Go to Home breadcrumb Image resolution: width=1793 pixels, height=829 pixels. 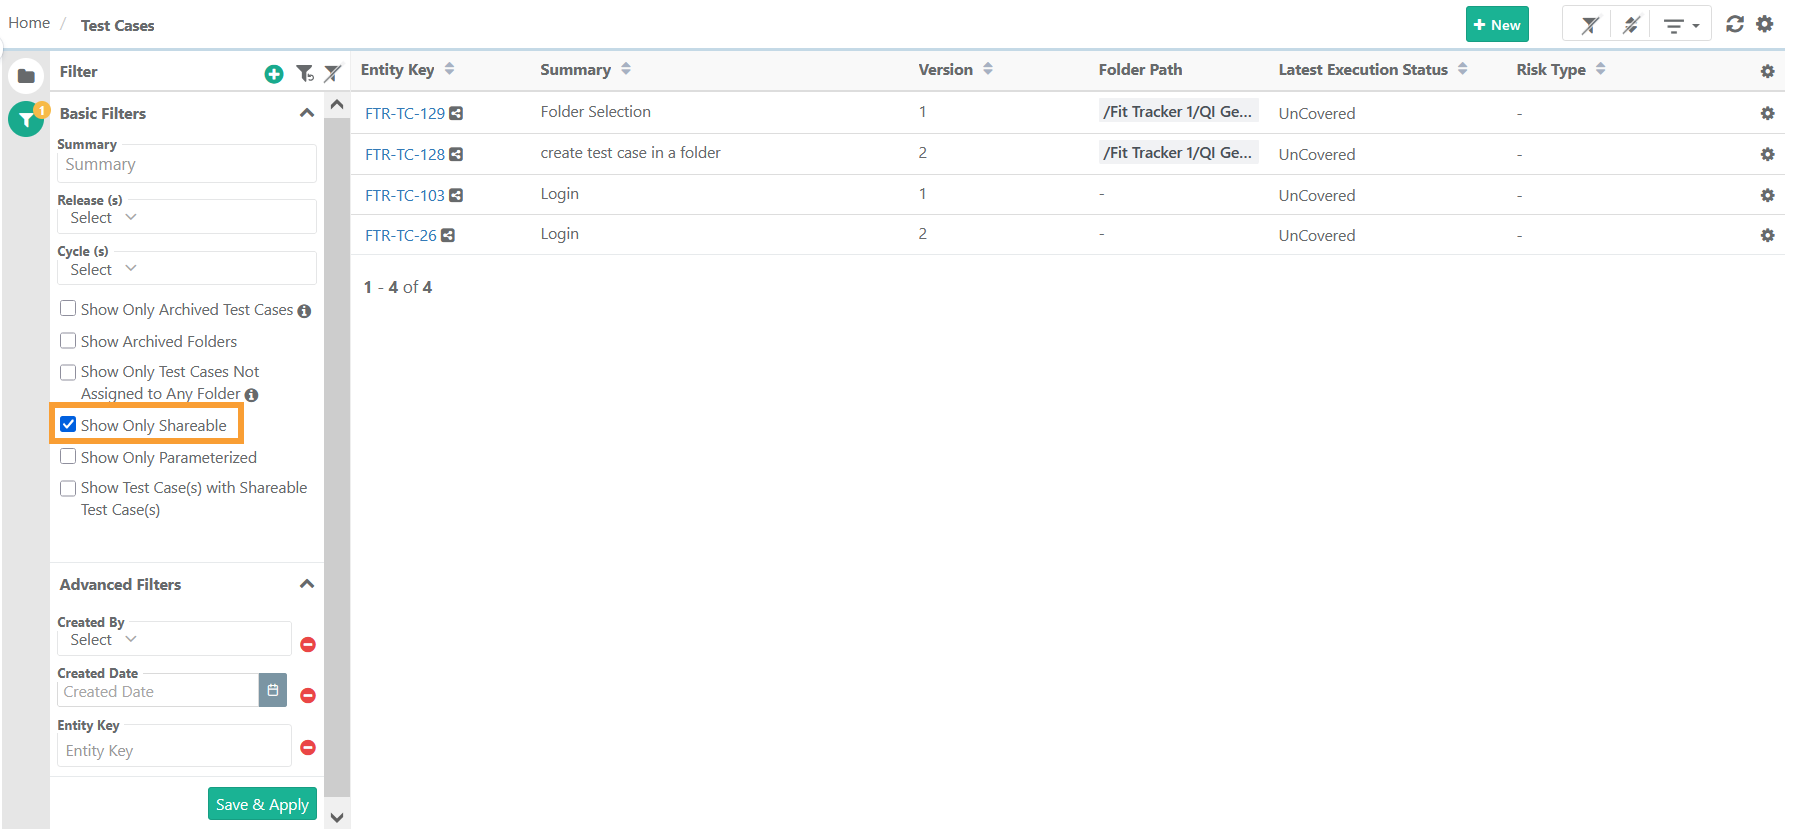(29, 23)
